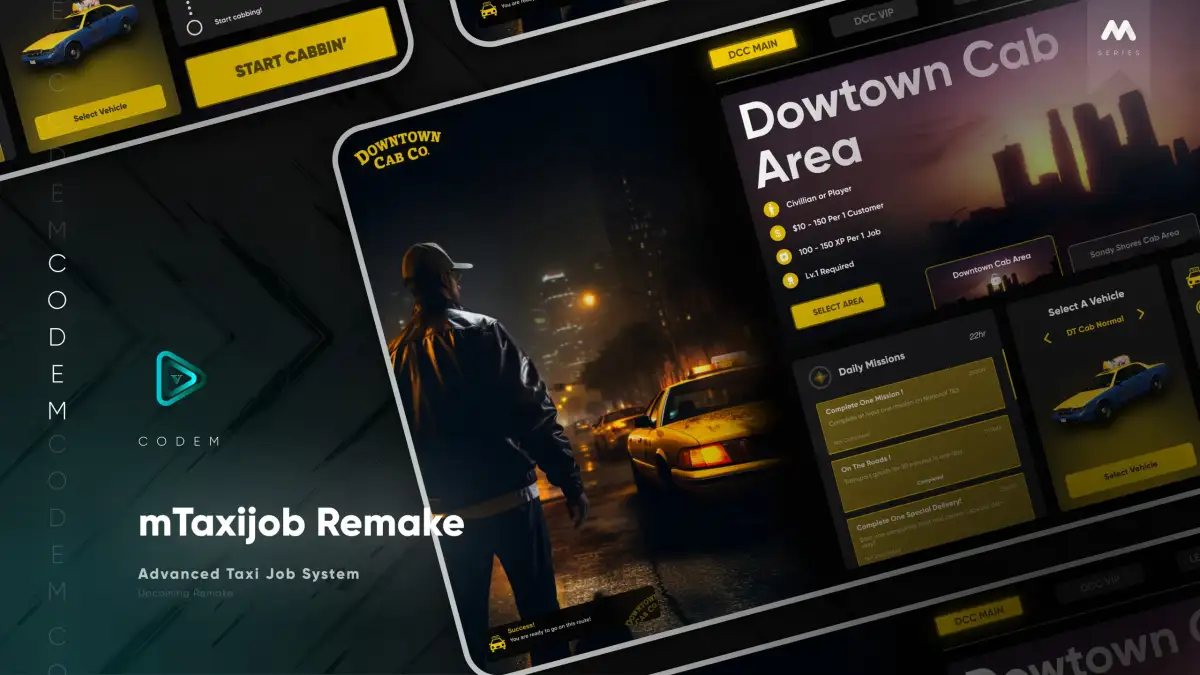The width and height of the screenshot is (1200, 675).
Task: Click the Codem play-shaped logo
Action: (x=180, y=378)
